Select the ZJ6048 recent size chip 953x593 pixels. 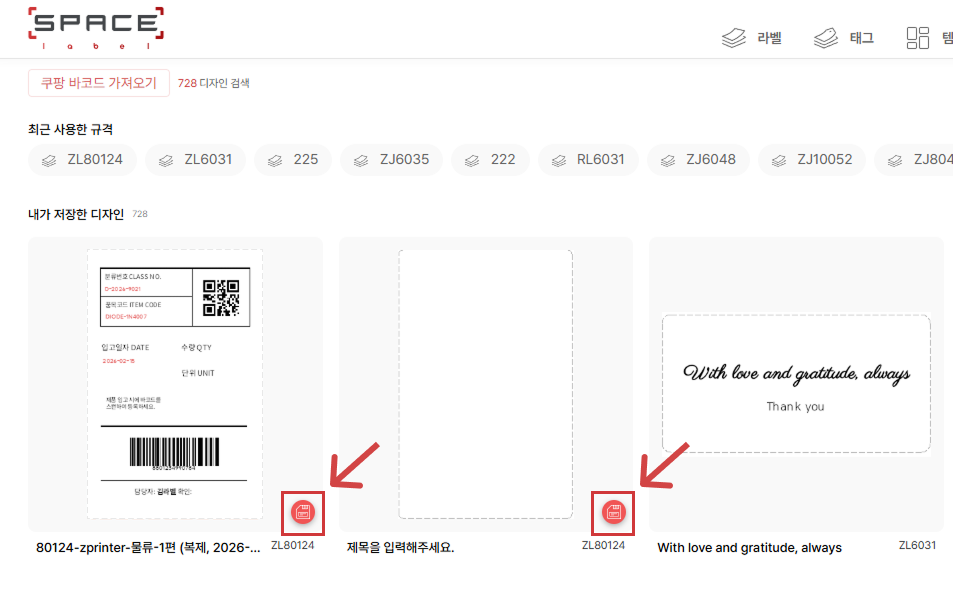click(698, 160)
